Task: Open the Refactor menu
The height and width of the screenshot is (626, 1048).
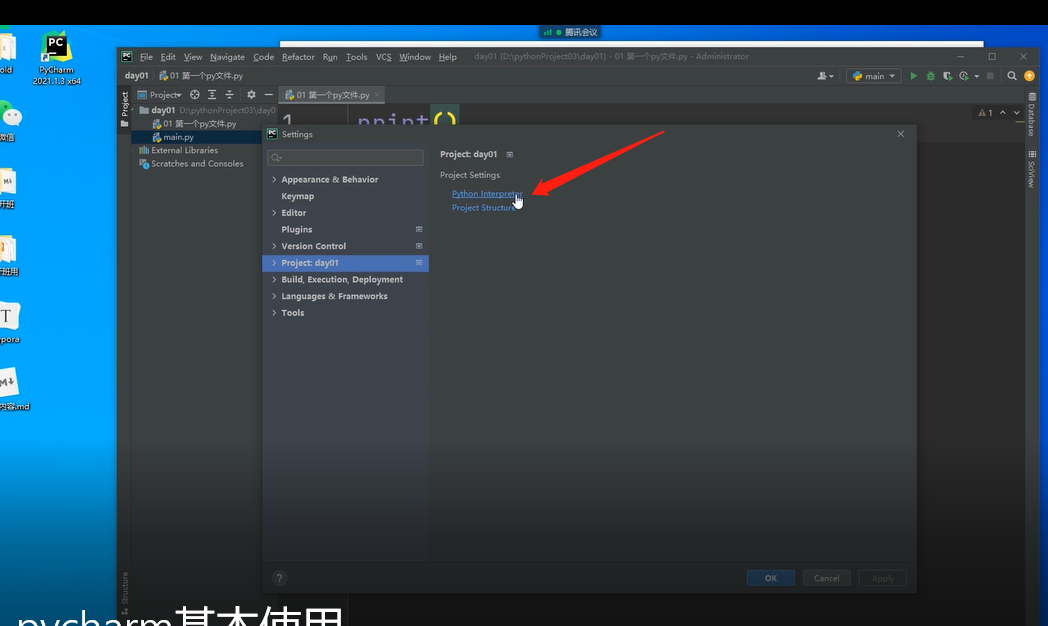Action: click(298, 57)
